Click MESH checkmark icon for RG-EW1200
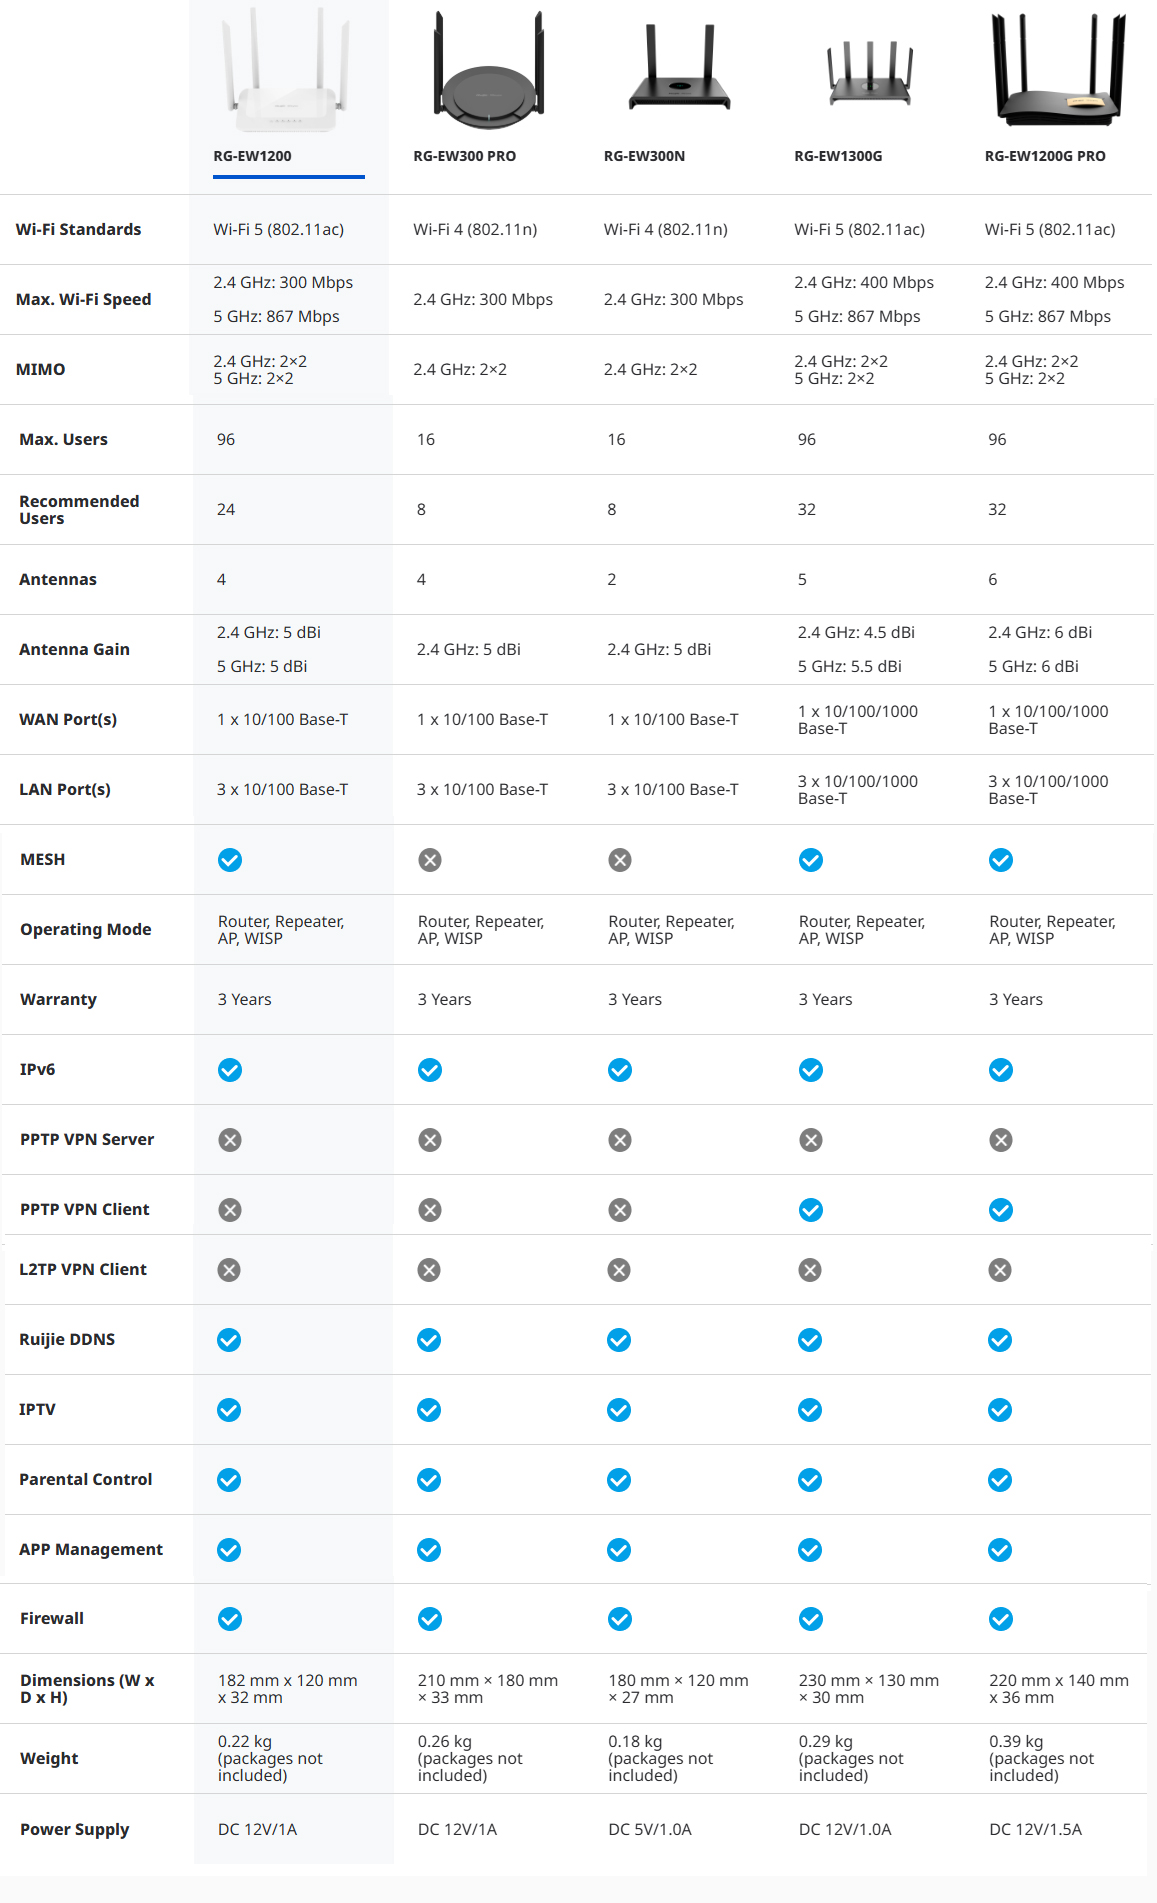 (230, 860)
